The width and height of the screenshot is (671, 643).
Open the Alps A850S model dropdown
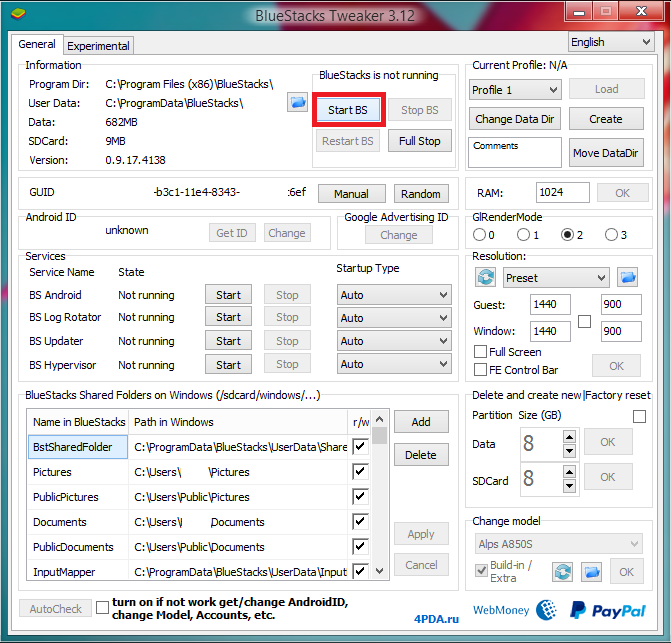coord(558,544)
